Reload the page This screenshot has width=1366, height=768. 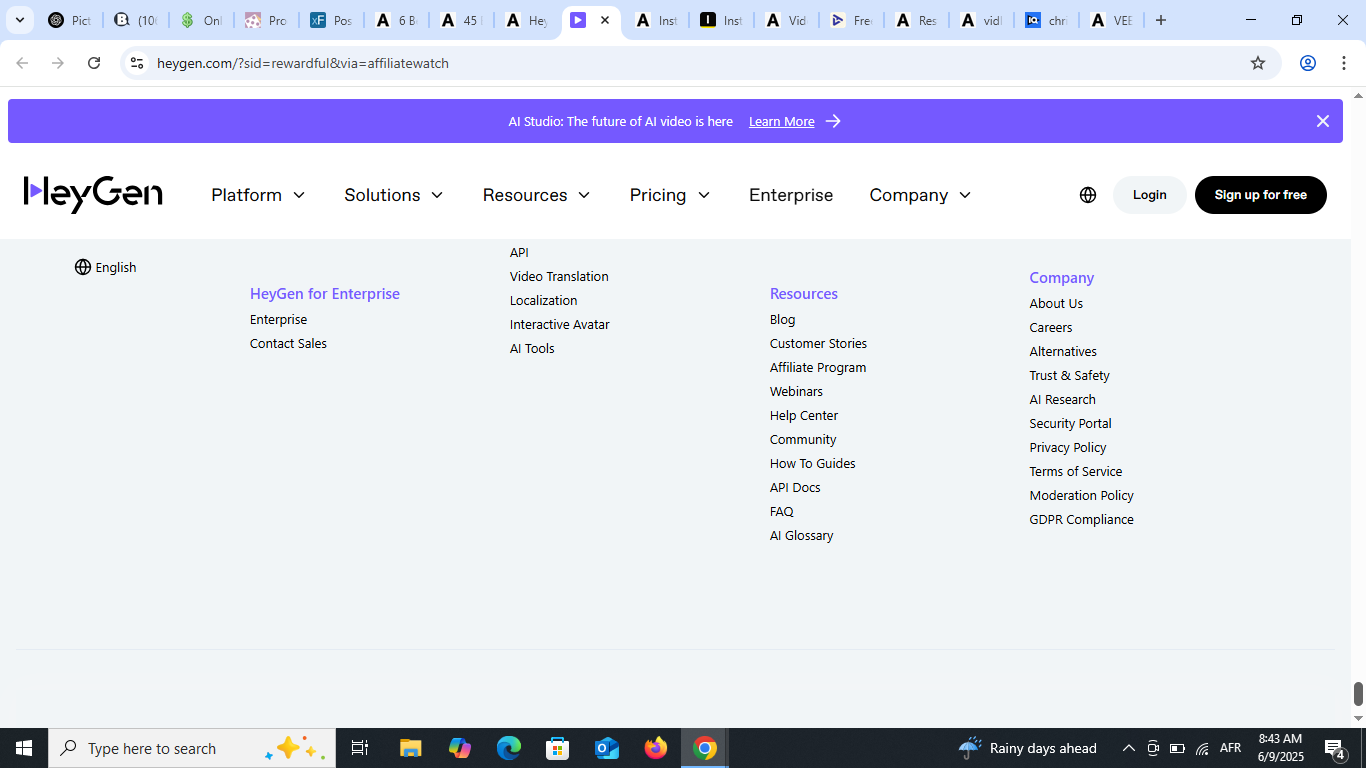pyautogui.click(x=94, y=63)
